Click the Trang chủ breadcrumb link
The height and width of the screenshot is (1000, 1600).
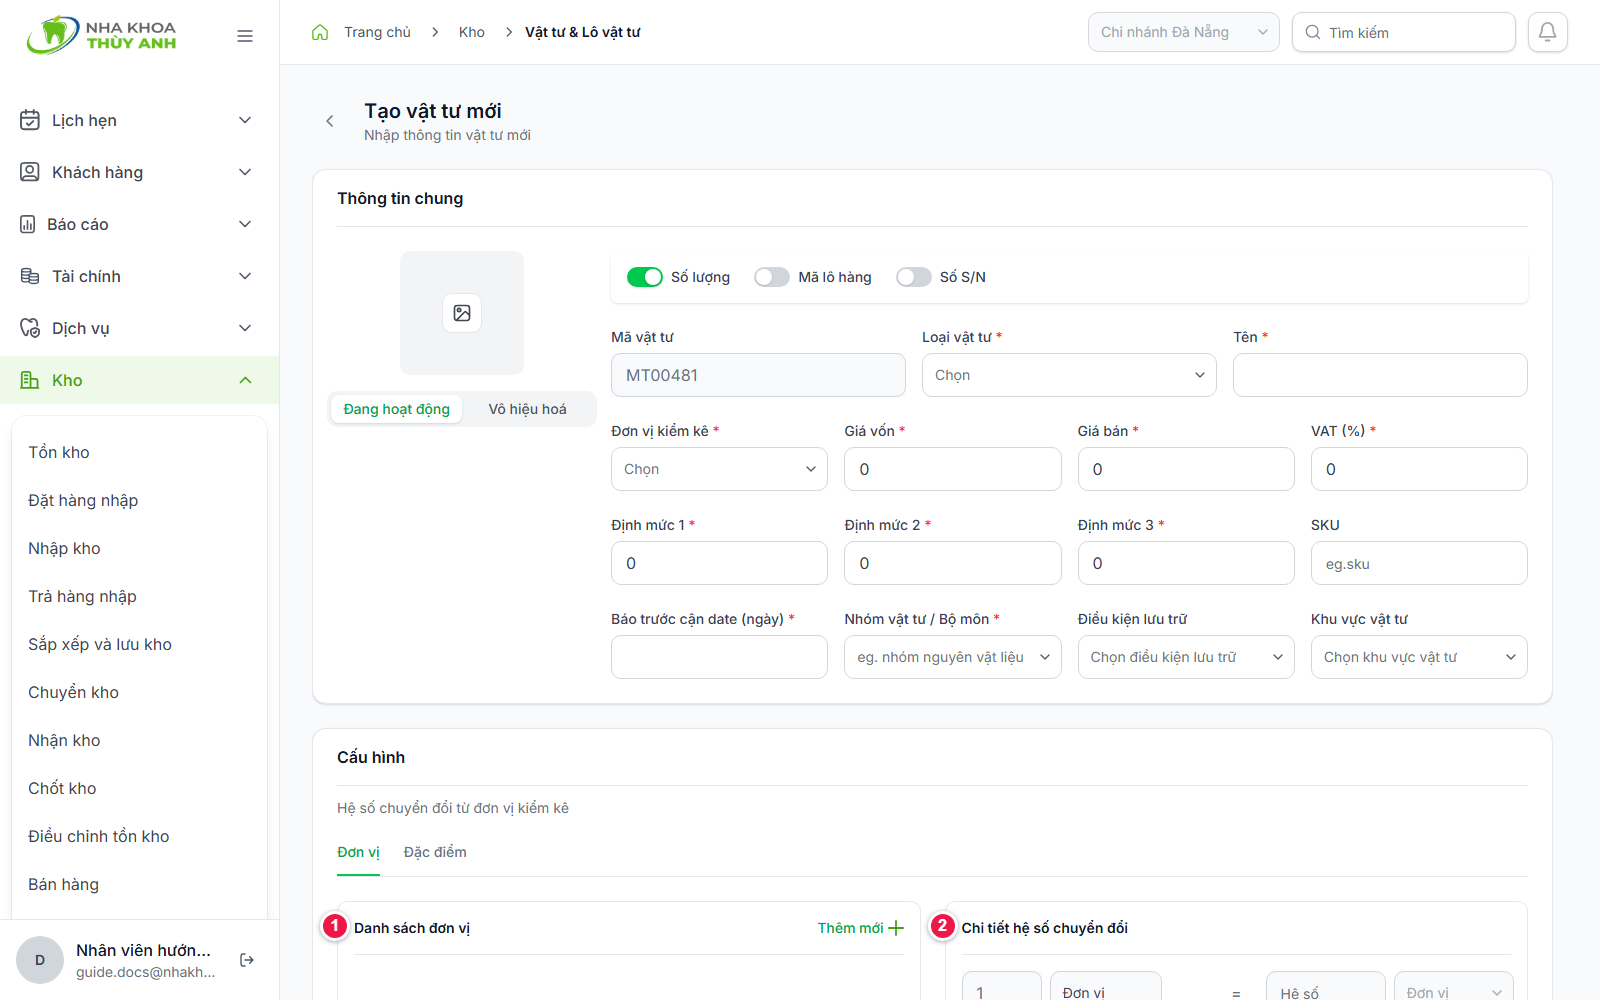[x=377, y=32]
